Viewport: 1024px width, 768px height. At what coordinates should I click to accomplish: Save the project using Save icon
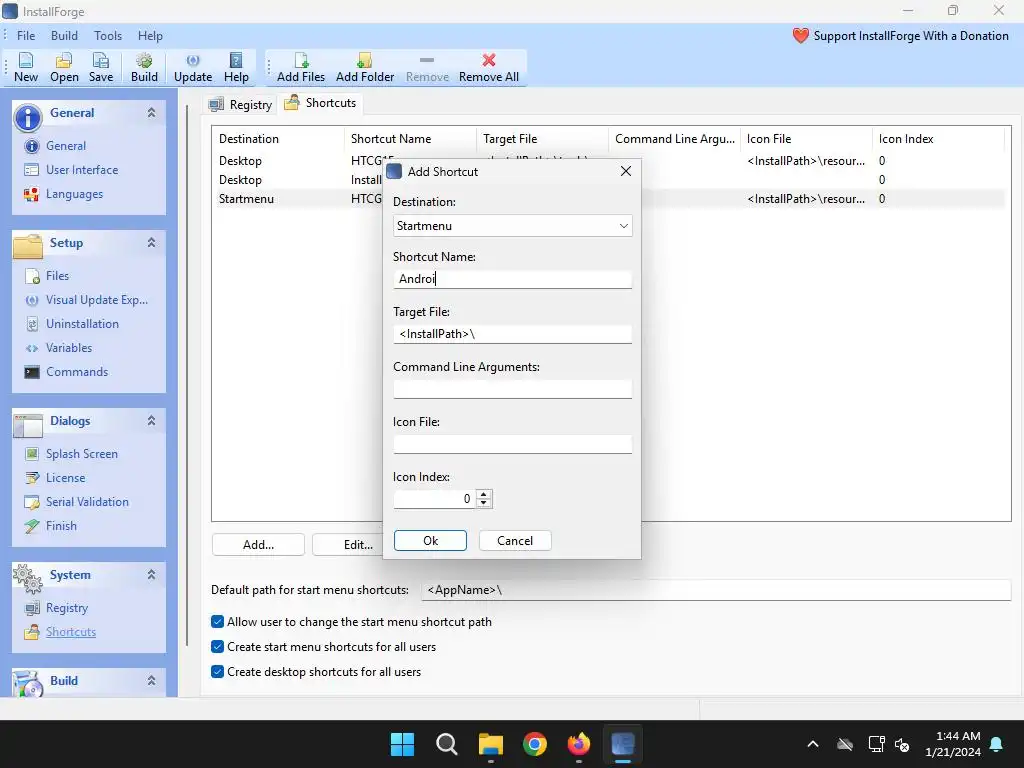click(101, 61)
